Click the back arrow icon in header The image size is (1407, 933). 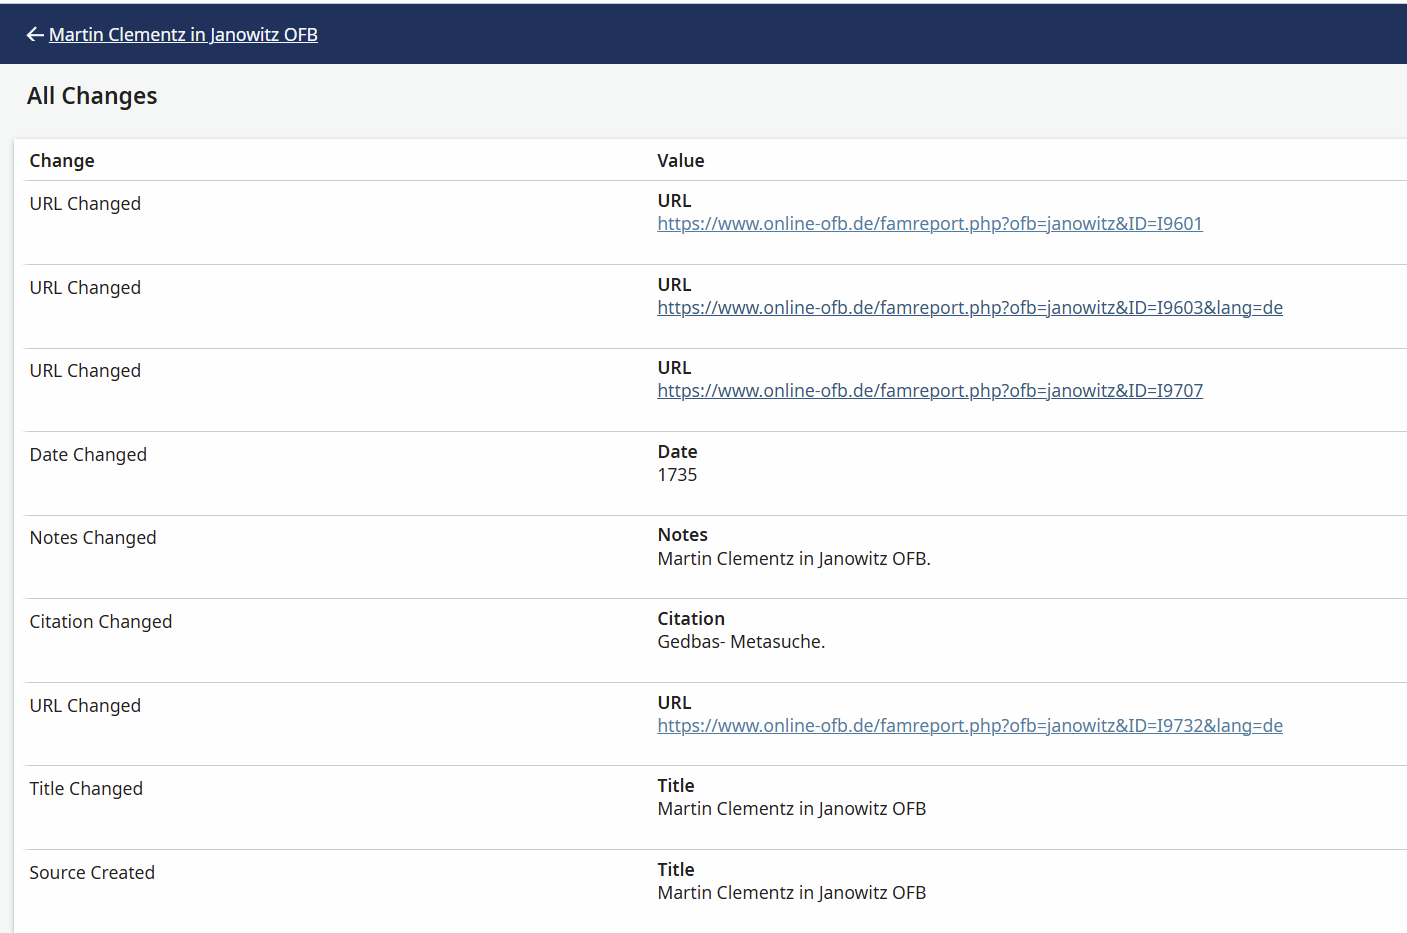[35, 35]
